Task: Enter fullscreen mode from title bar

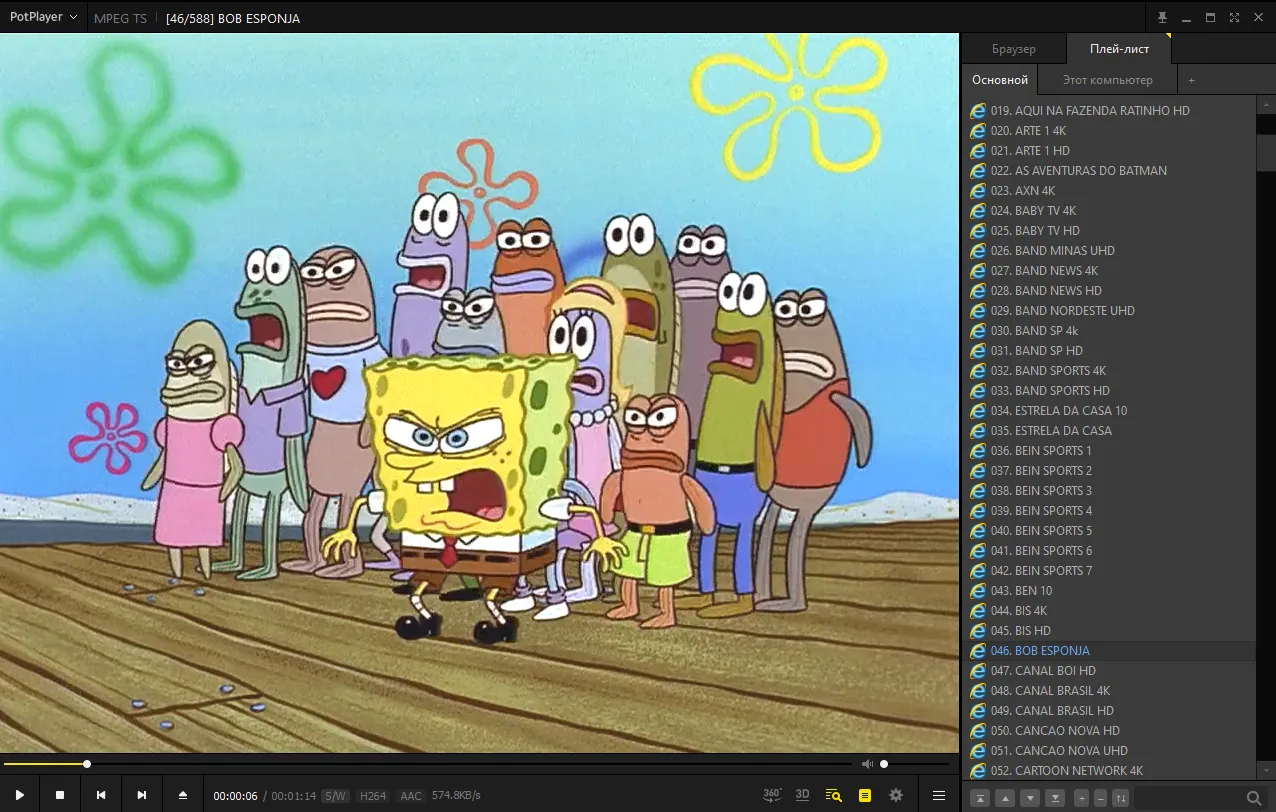Action: coord(1235,17)
